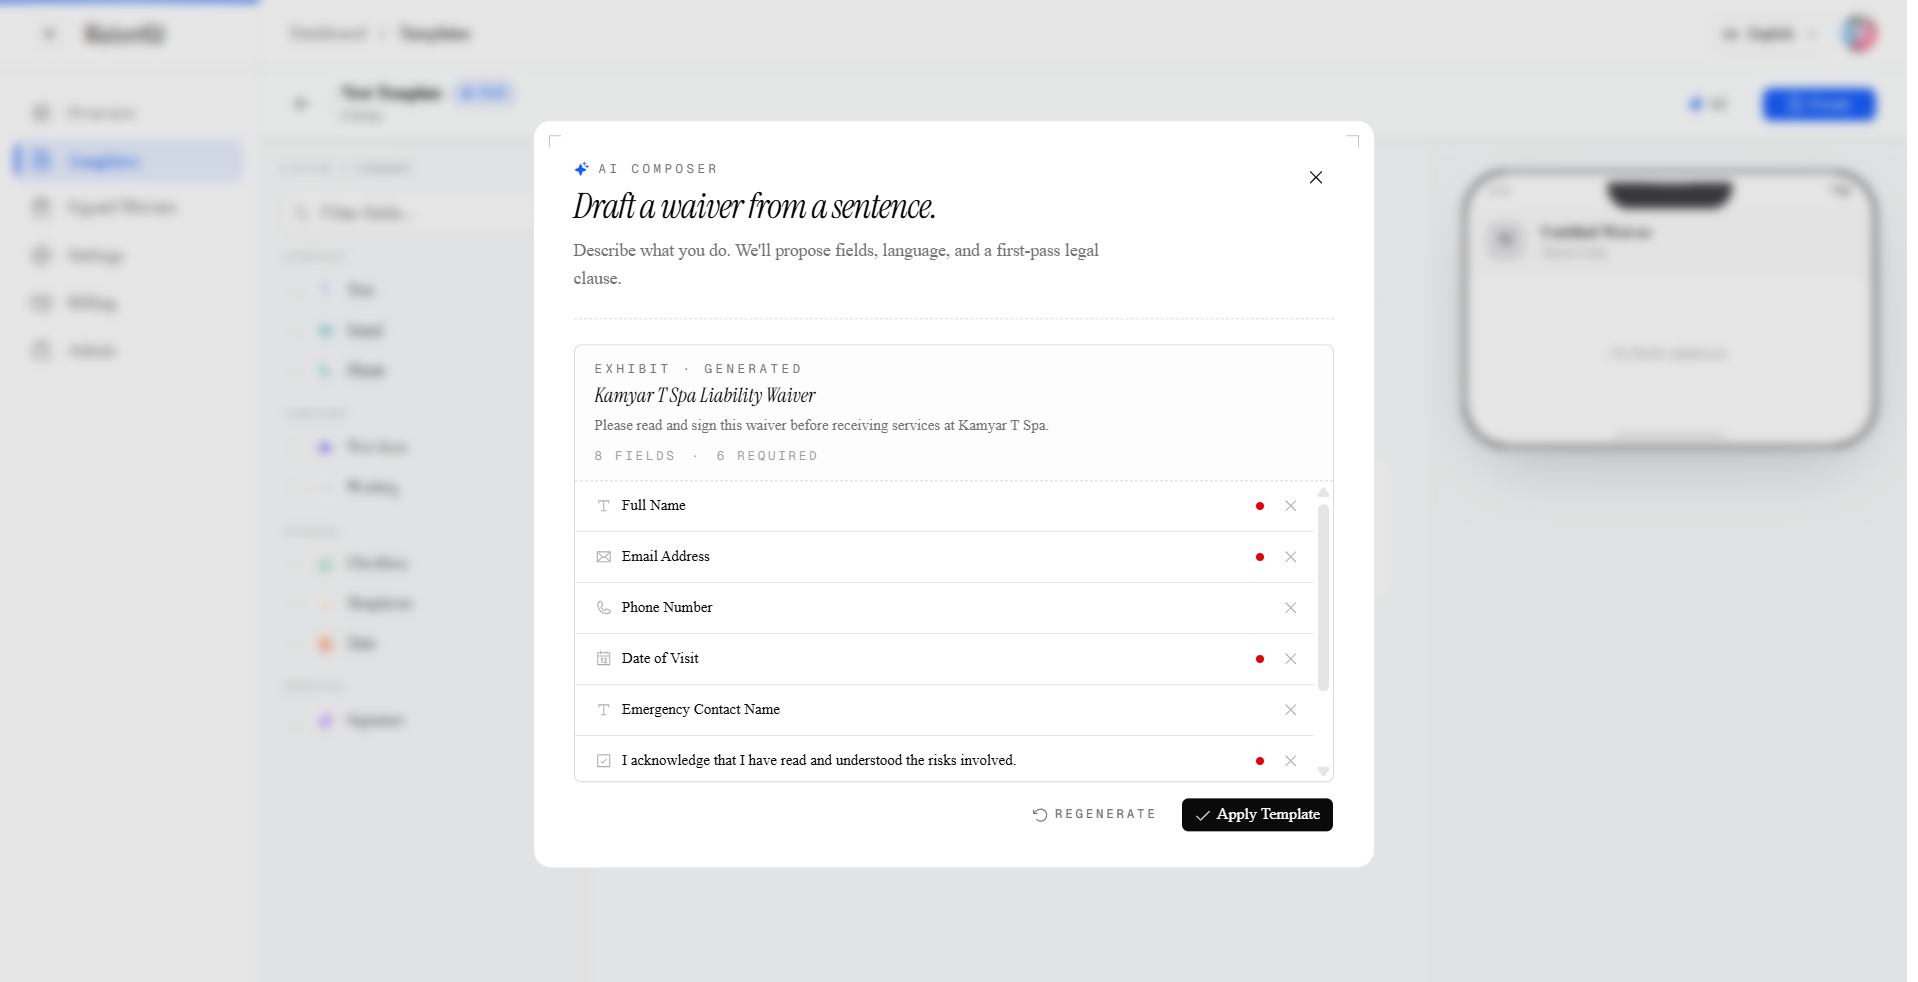Viewport: 1918px width, 982px height.
Task: Remove the Full Name field
Action: tap(1291, 506)
